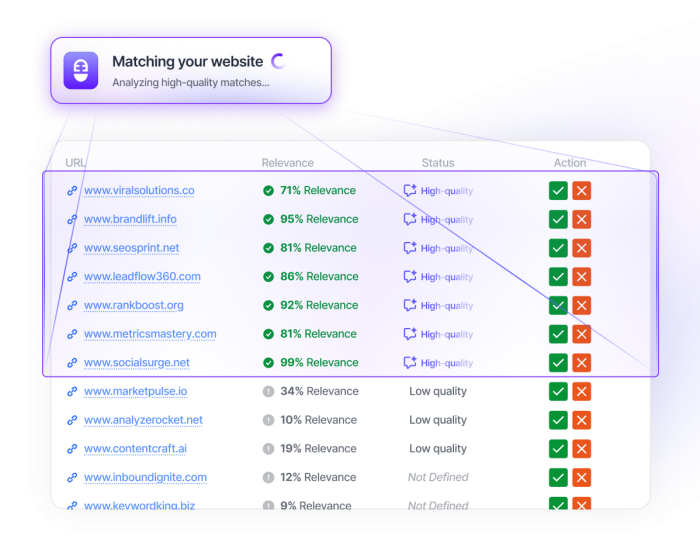Select the 10% Relevance value
Screen dimensions: 700x546
[318, 420]
